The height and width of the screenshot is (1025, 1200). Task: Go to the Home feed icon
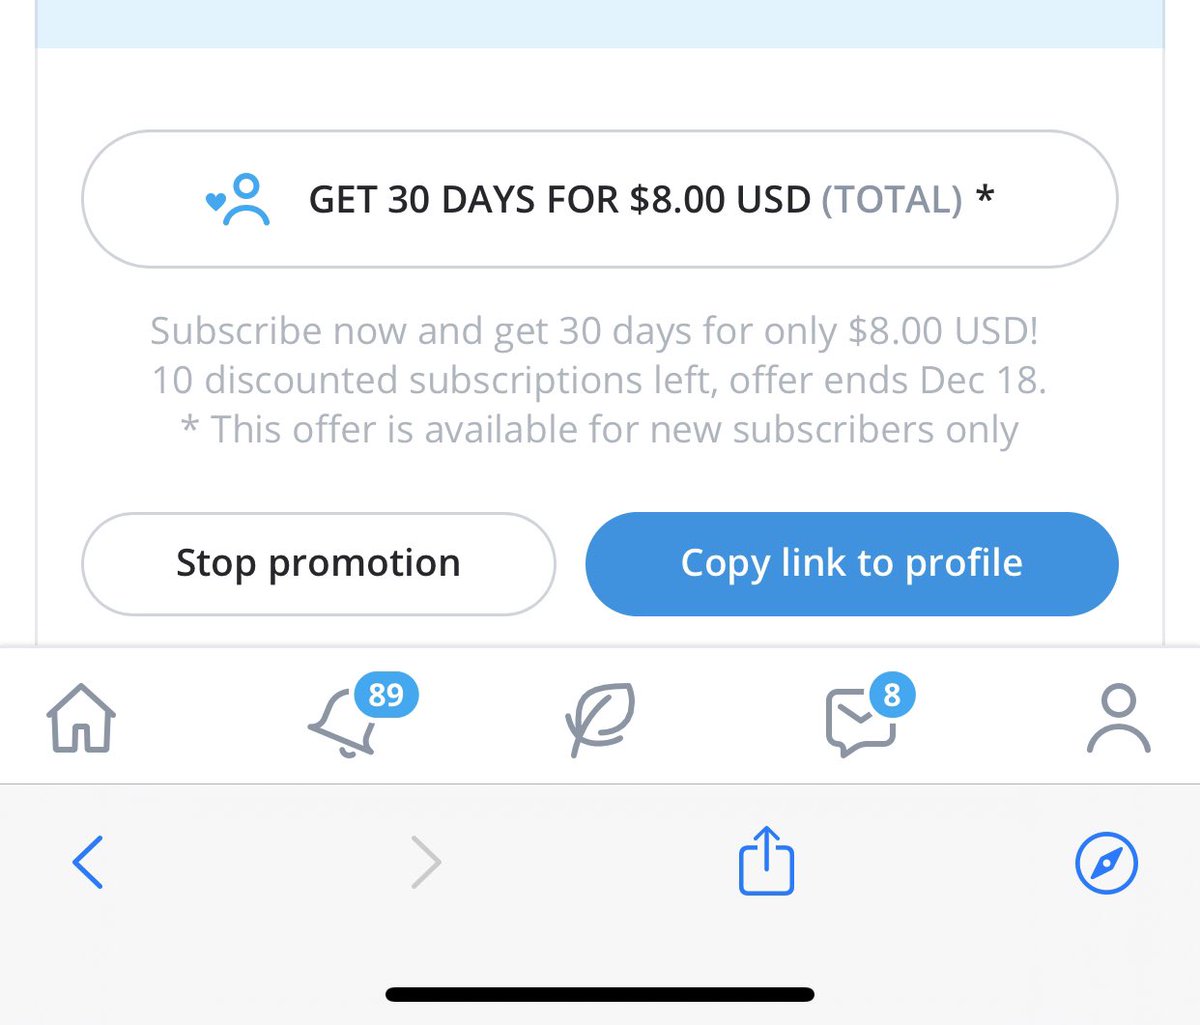click(81, 718)
